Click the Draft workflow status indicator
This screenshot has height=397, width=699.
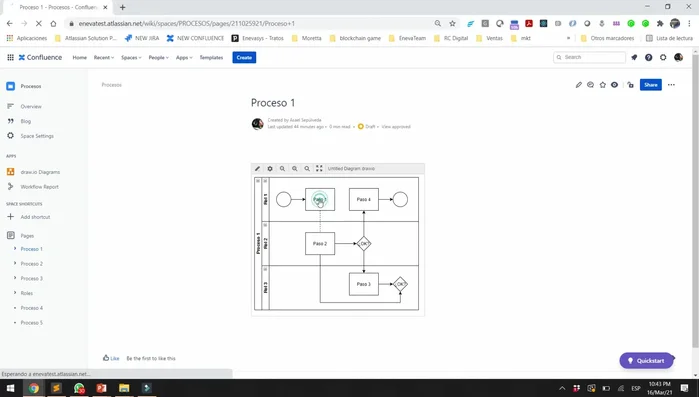tap(366, 127)
